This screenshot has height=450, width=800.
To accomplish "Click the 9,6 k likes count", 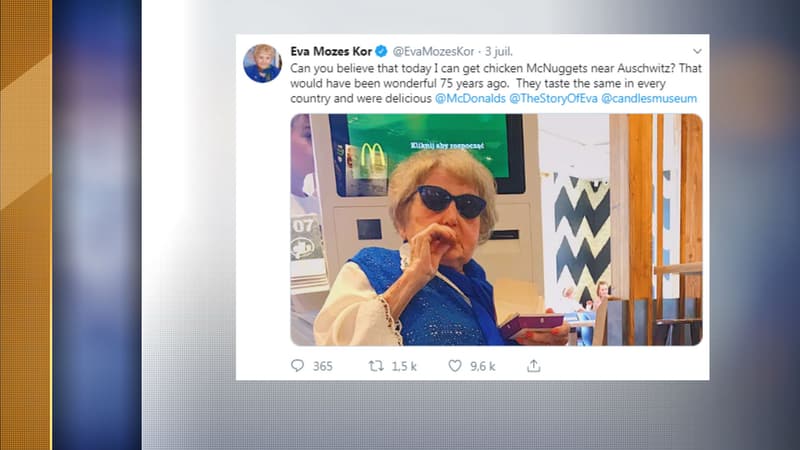I will tap(483, 366).
